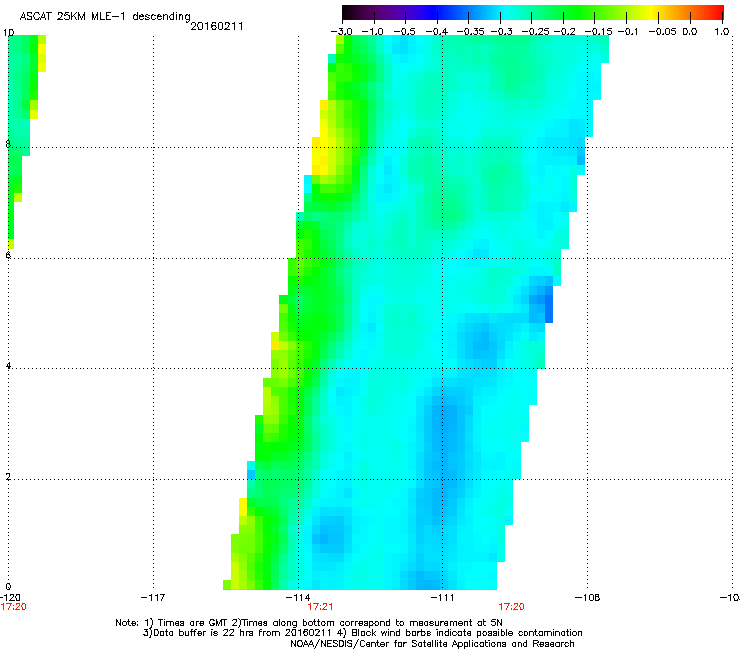Click the red 17:20 time under -120
This screenshot has width=740, height=650.
click(x=14, y=607)
